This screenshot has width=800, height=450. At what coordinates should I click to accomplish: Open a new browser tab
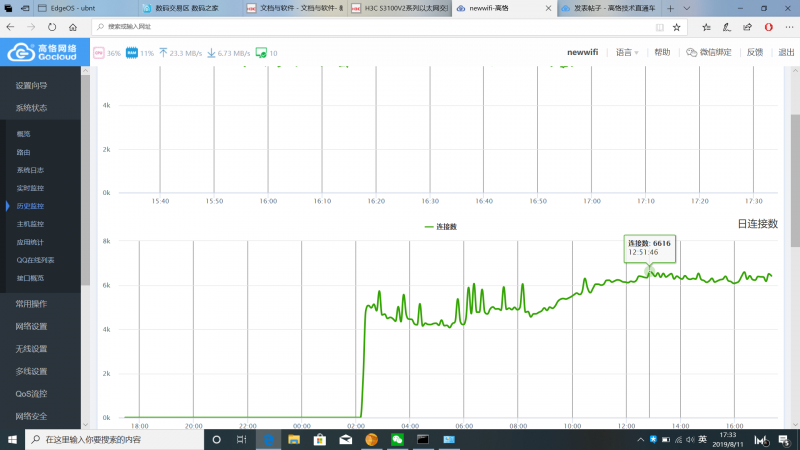[670, 8]
